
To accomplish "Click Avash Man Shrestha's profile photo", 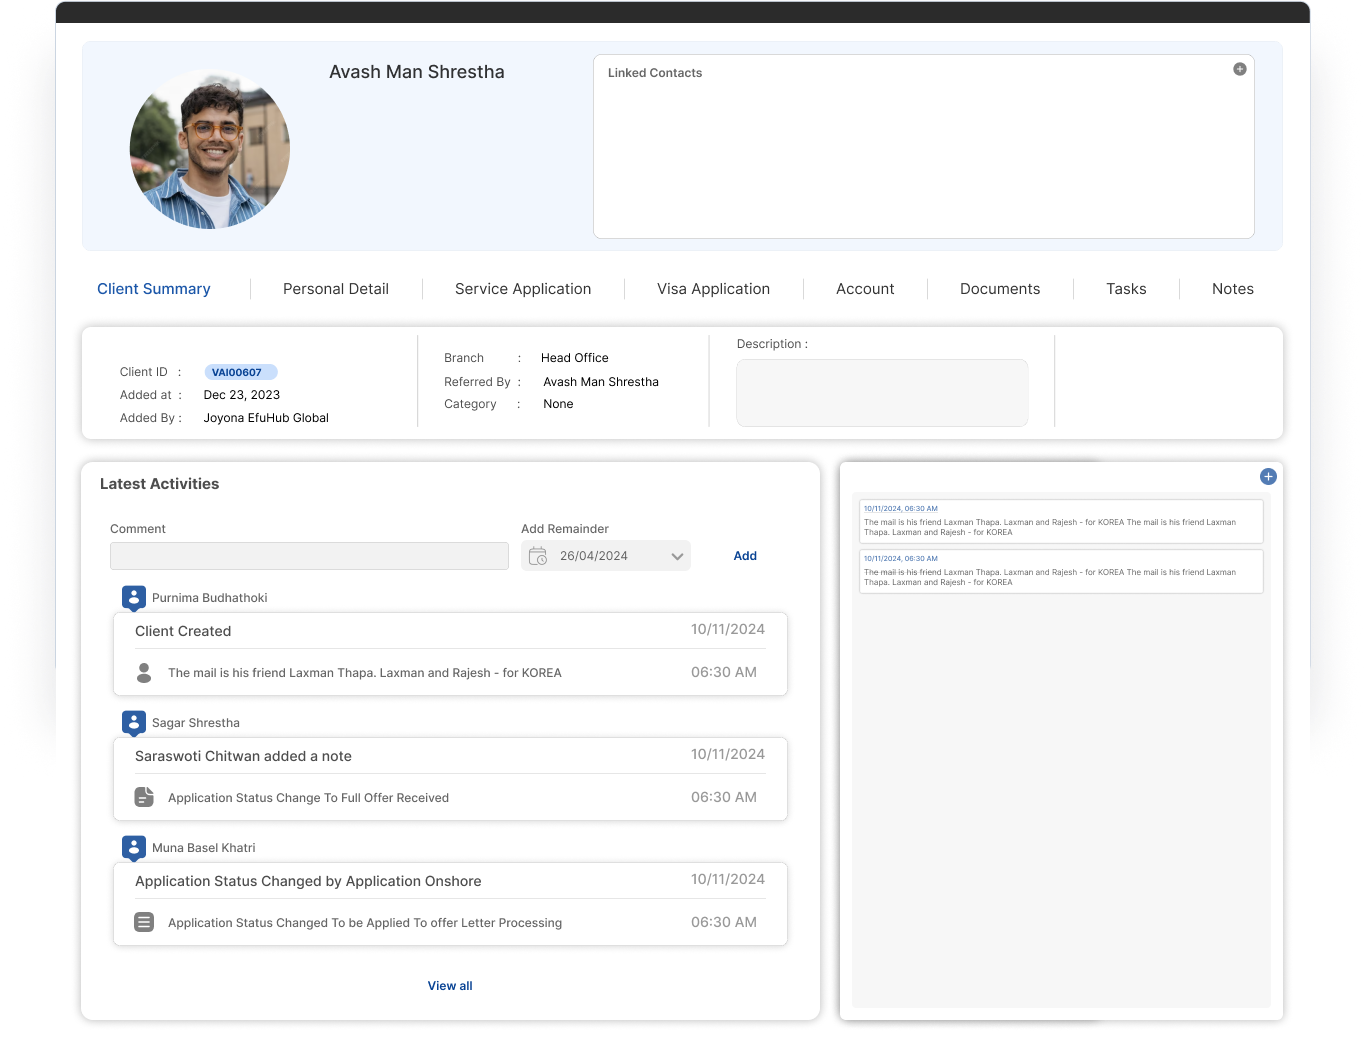I will (x=210, y=150).
